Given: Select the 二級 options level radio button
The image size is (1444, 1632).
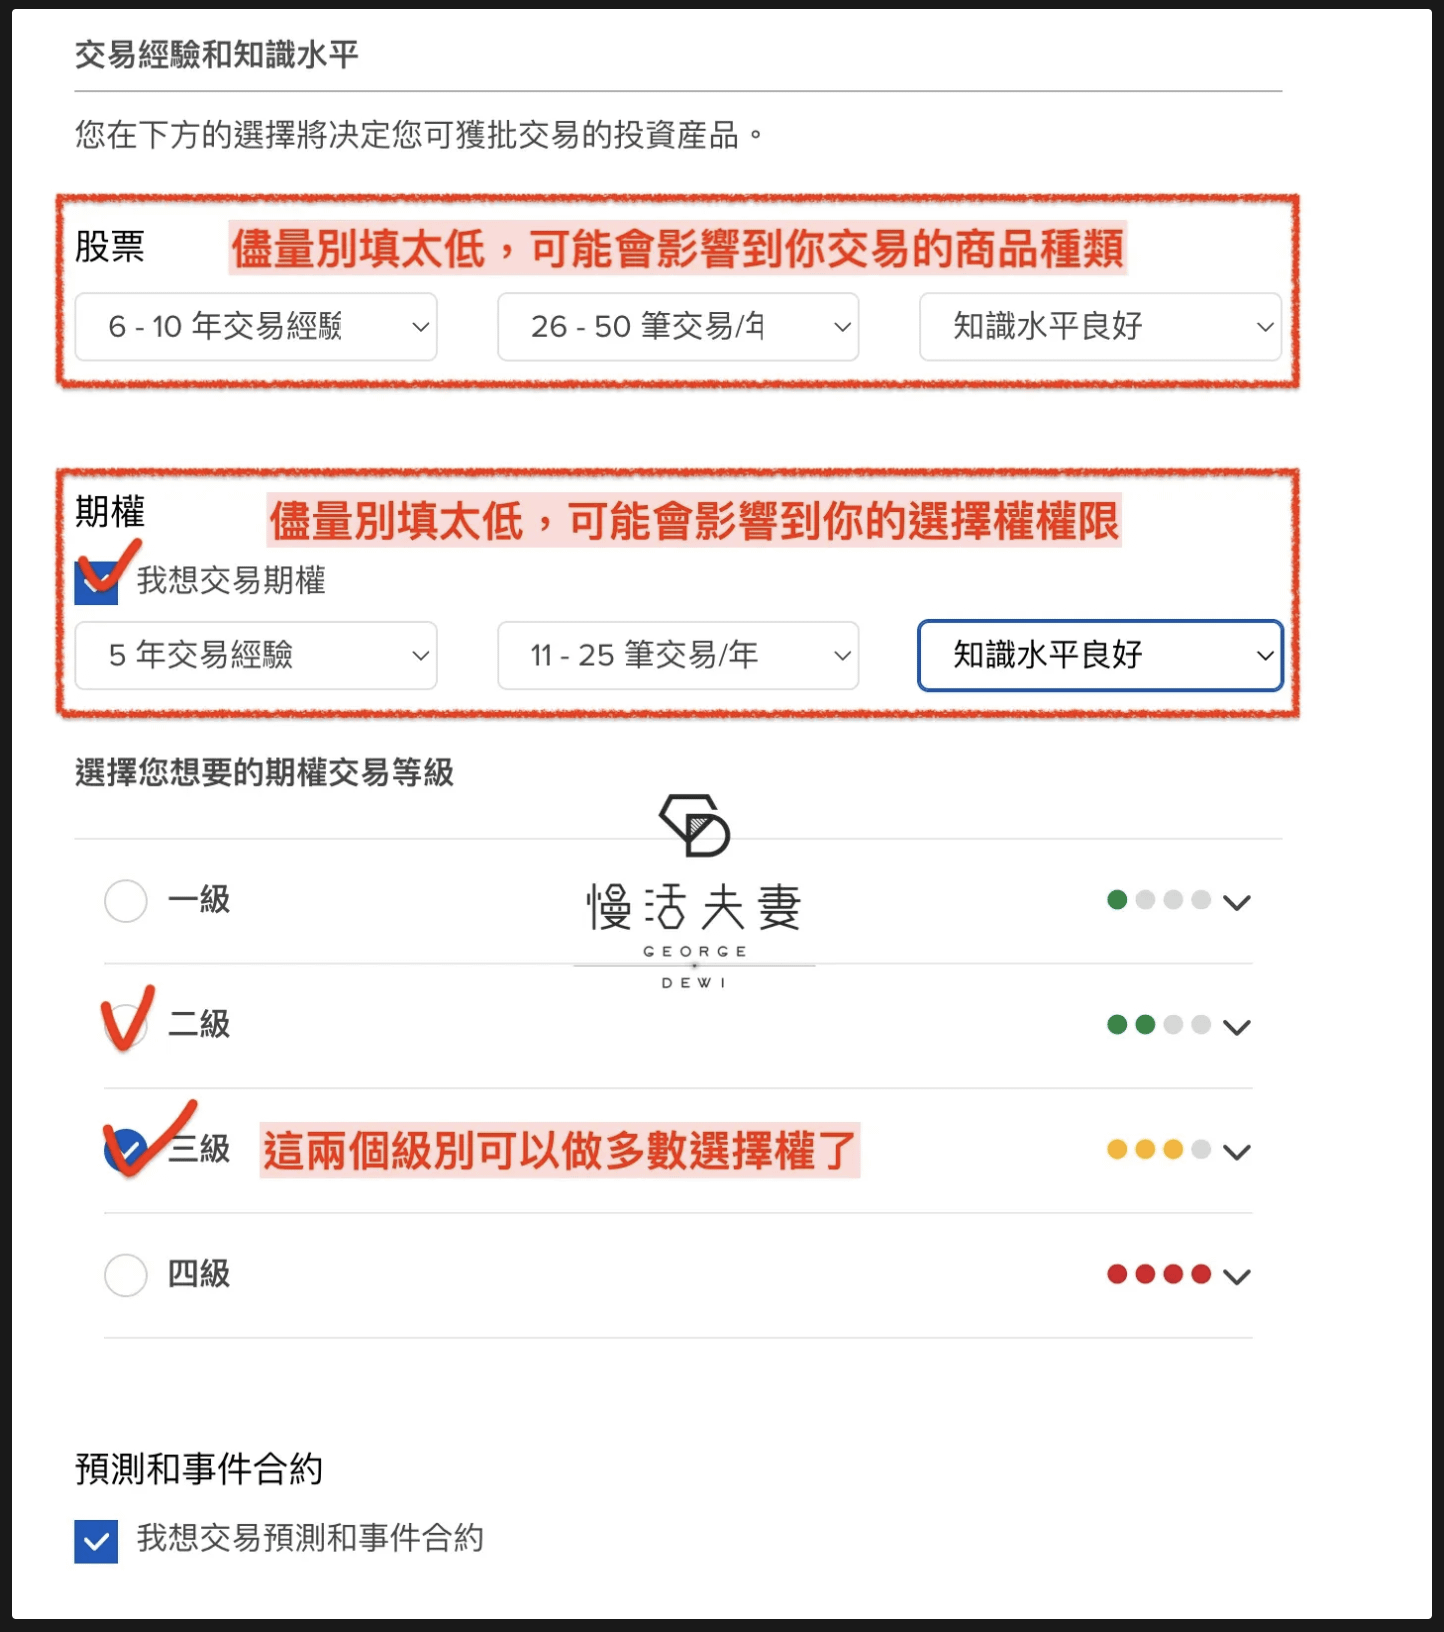Looking at the screenshot, I should tap(126, 1026).
